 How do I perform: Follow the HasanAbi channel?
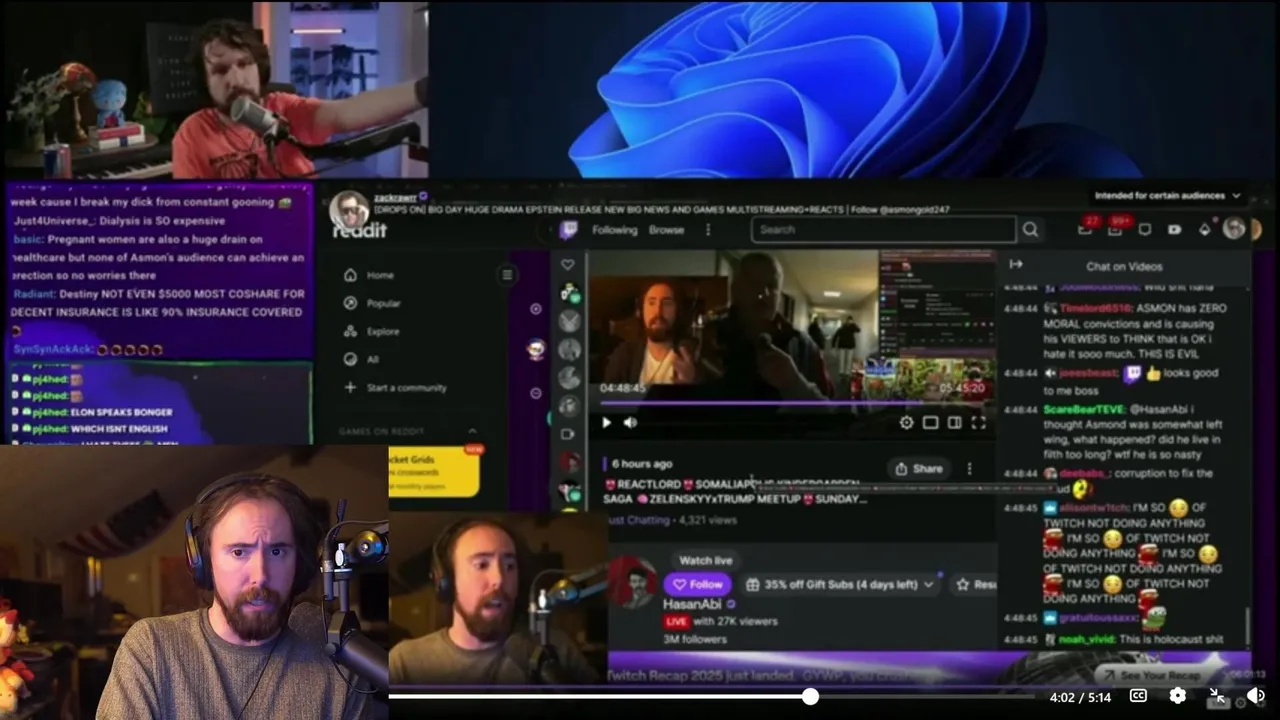(x=697, y=584)
